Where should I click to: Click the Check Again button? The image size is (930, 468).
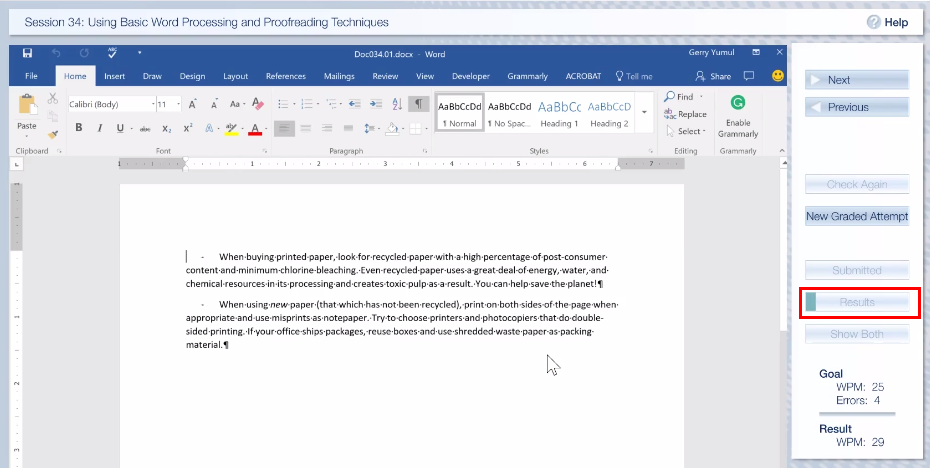(857, 184)
